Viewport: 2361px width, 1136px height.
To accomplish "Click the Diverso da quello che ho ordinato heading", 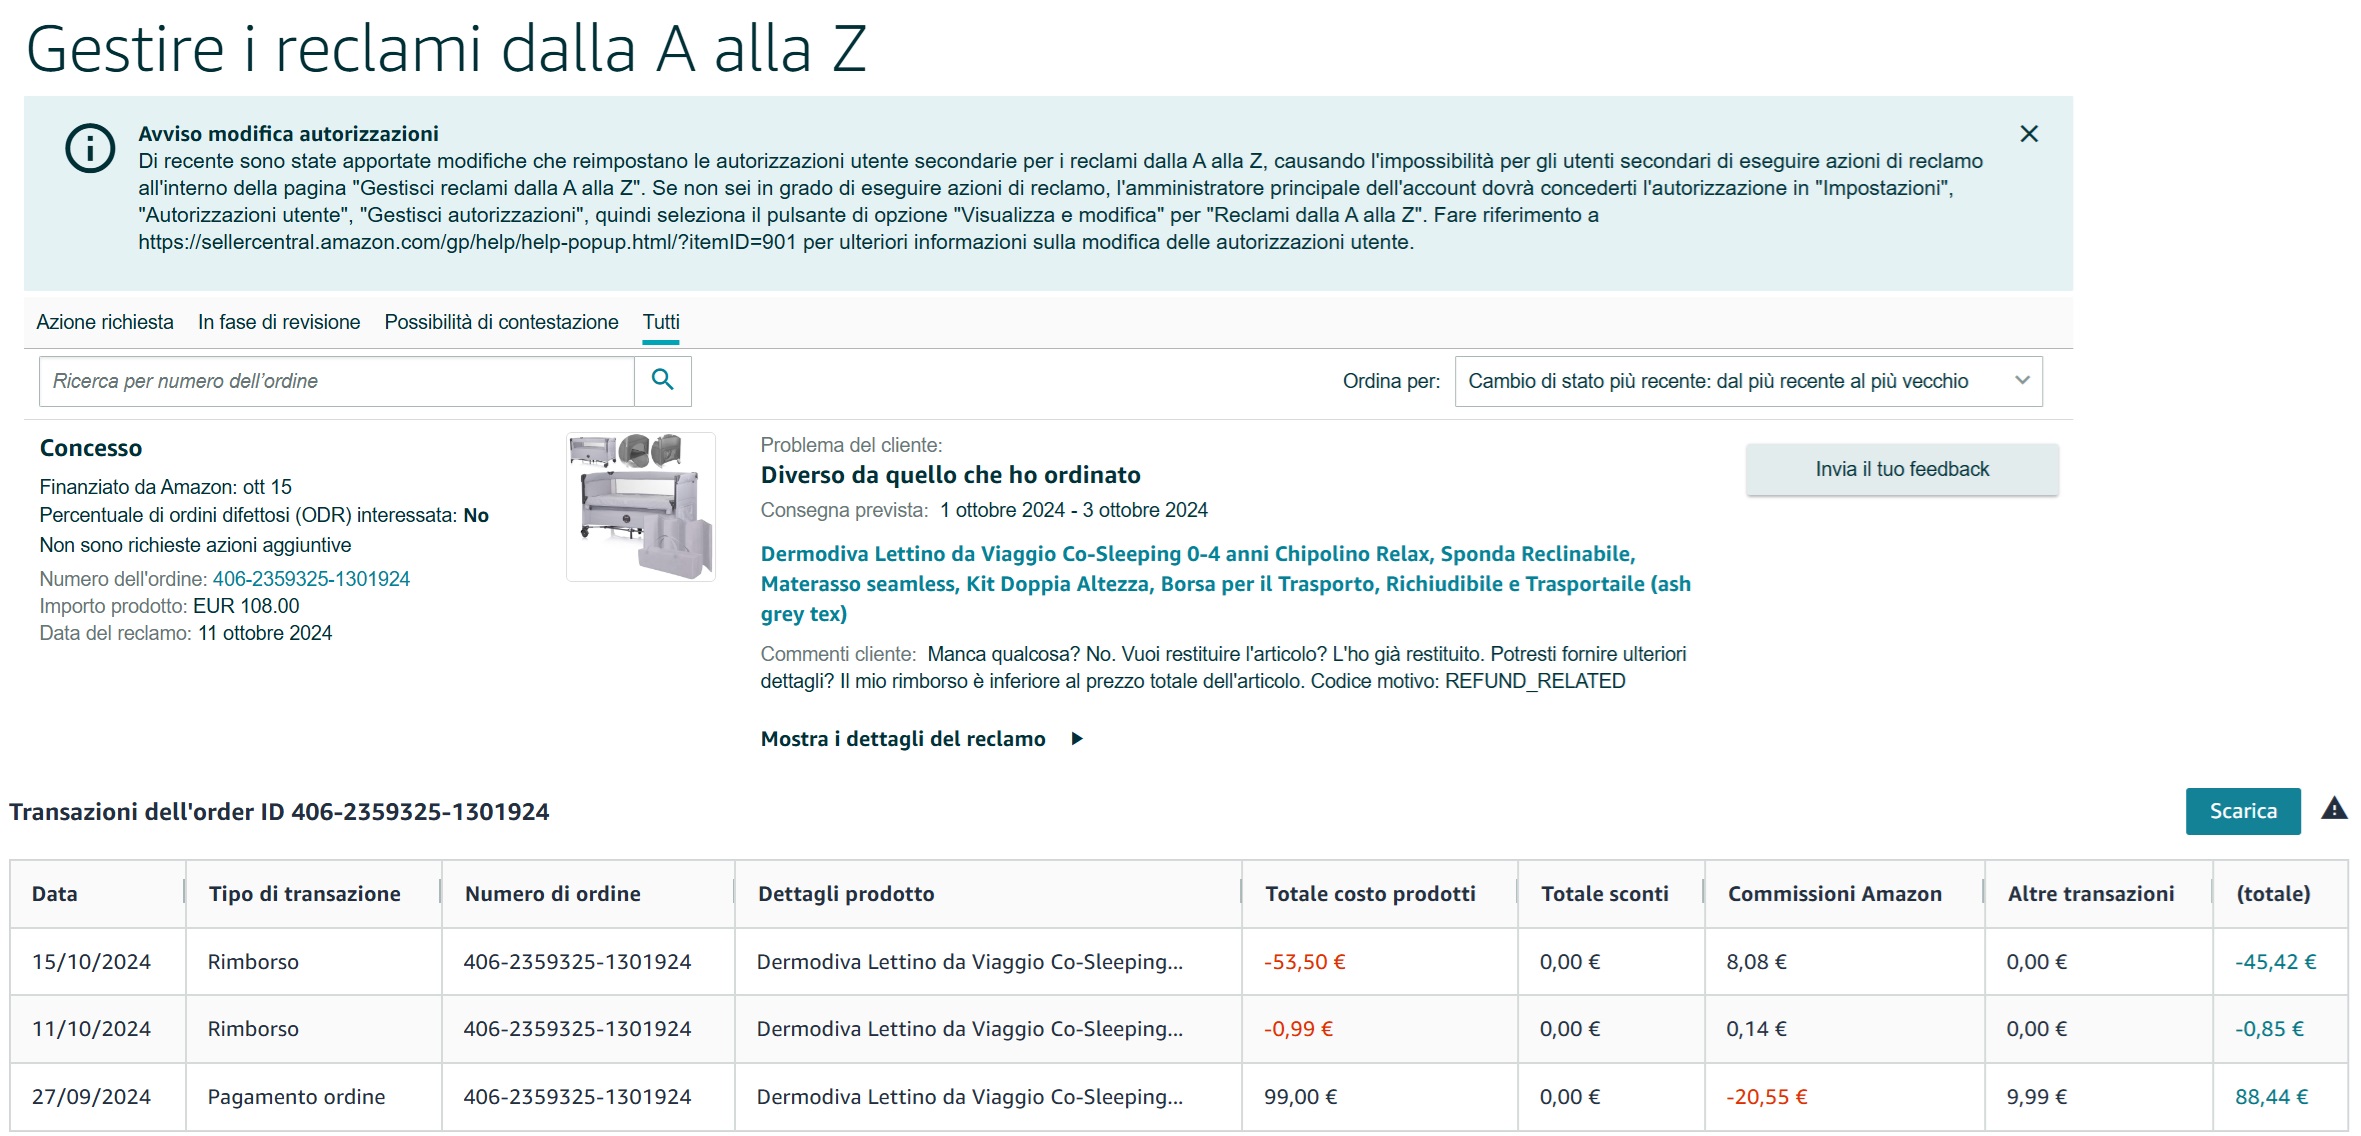I will (950, 475).
